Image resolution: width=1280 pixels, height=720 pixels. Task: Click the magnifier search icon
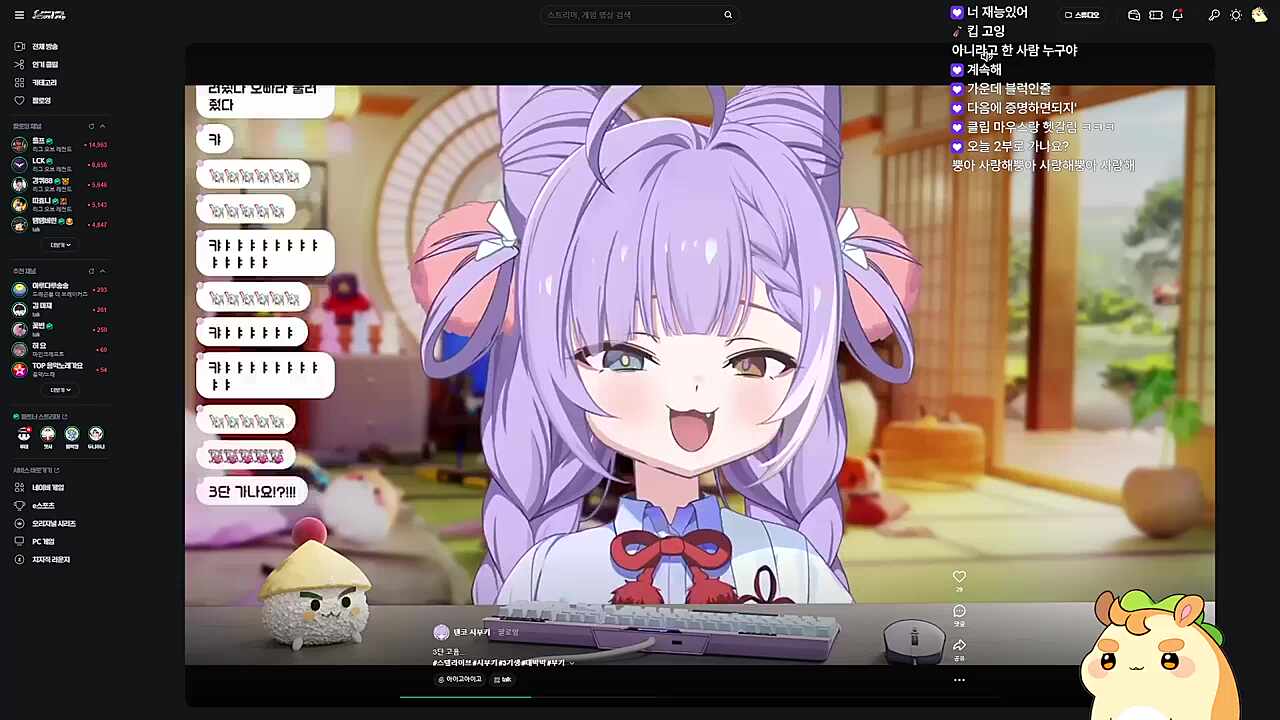[728, 15]
